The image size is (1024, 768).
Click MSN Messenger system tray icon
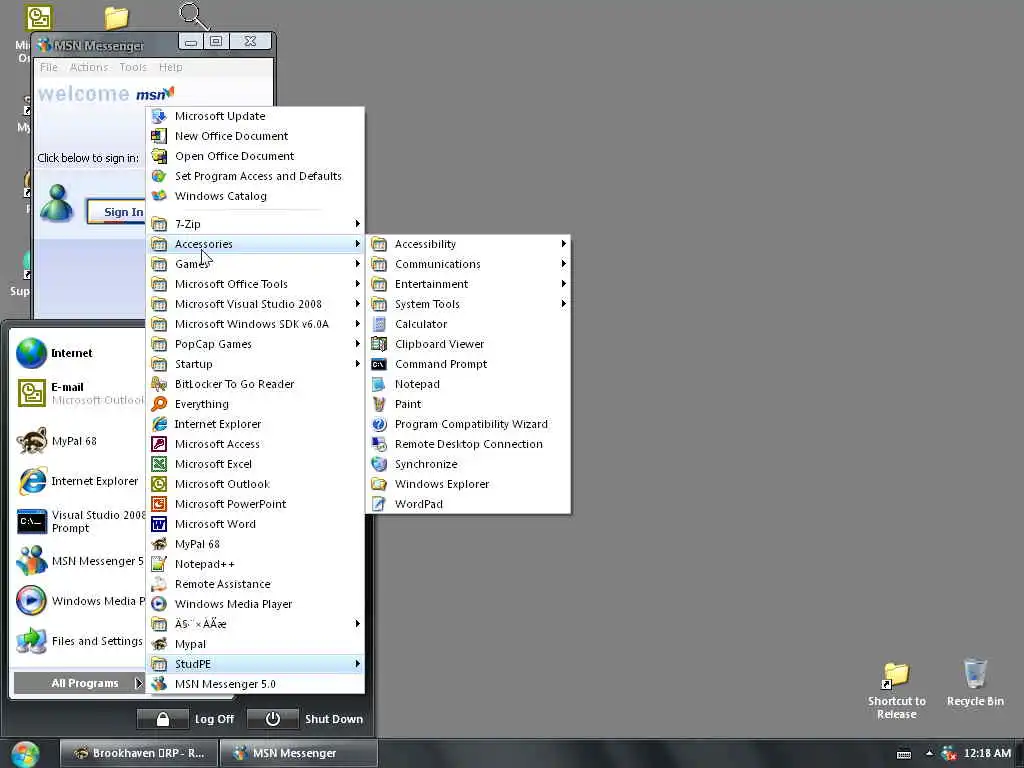948,754
